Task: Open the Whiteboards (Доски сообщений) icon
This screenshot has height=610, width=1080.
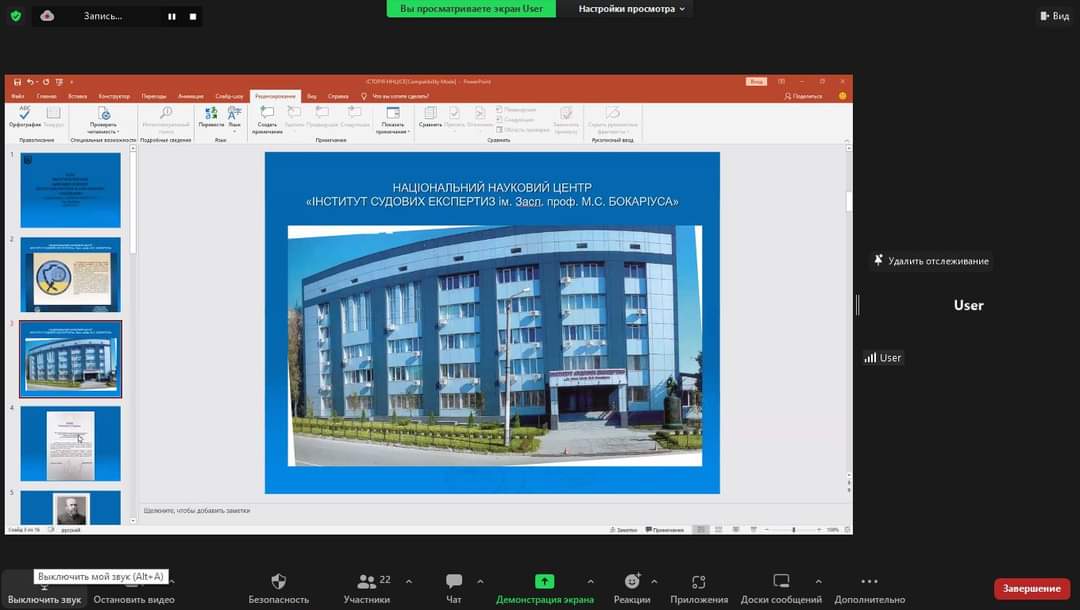Action: pos(781,582)
